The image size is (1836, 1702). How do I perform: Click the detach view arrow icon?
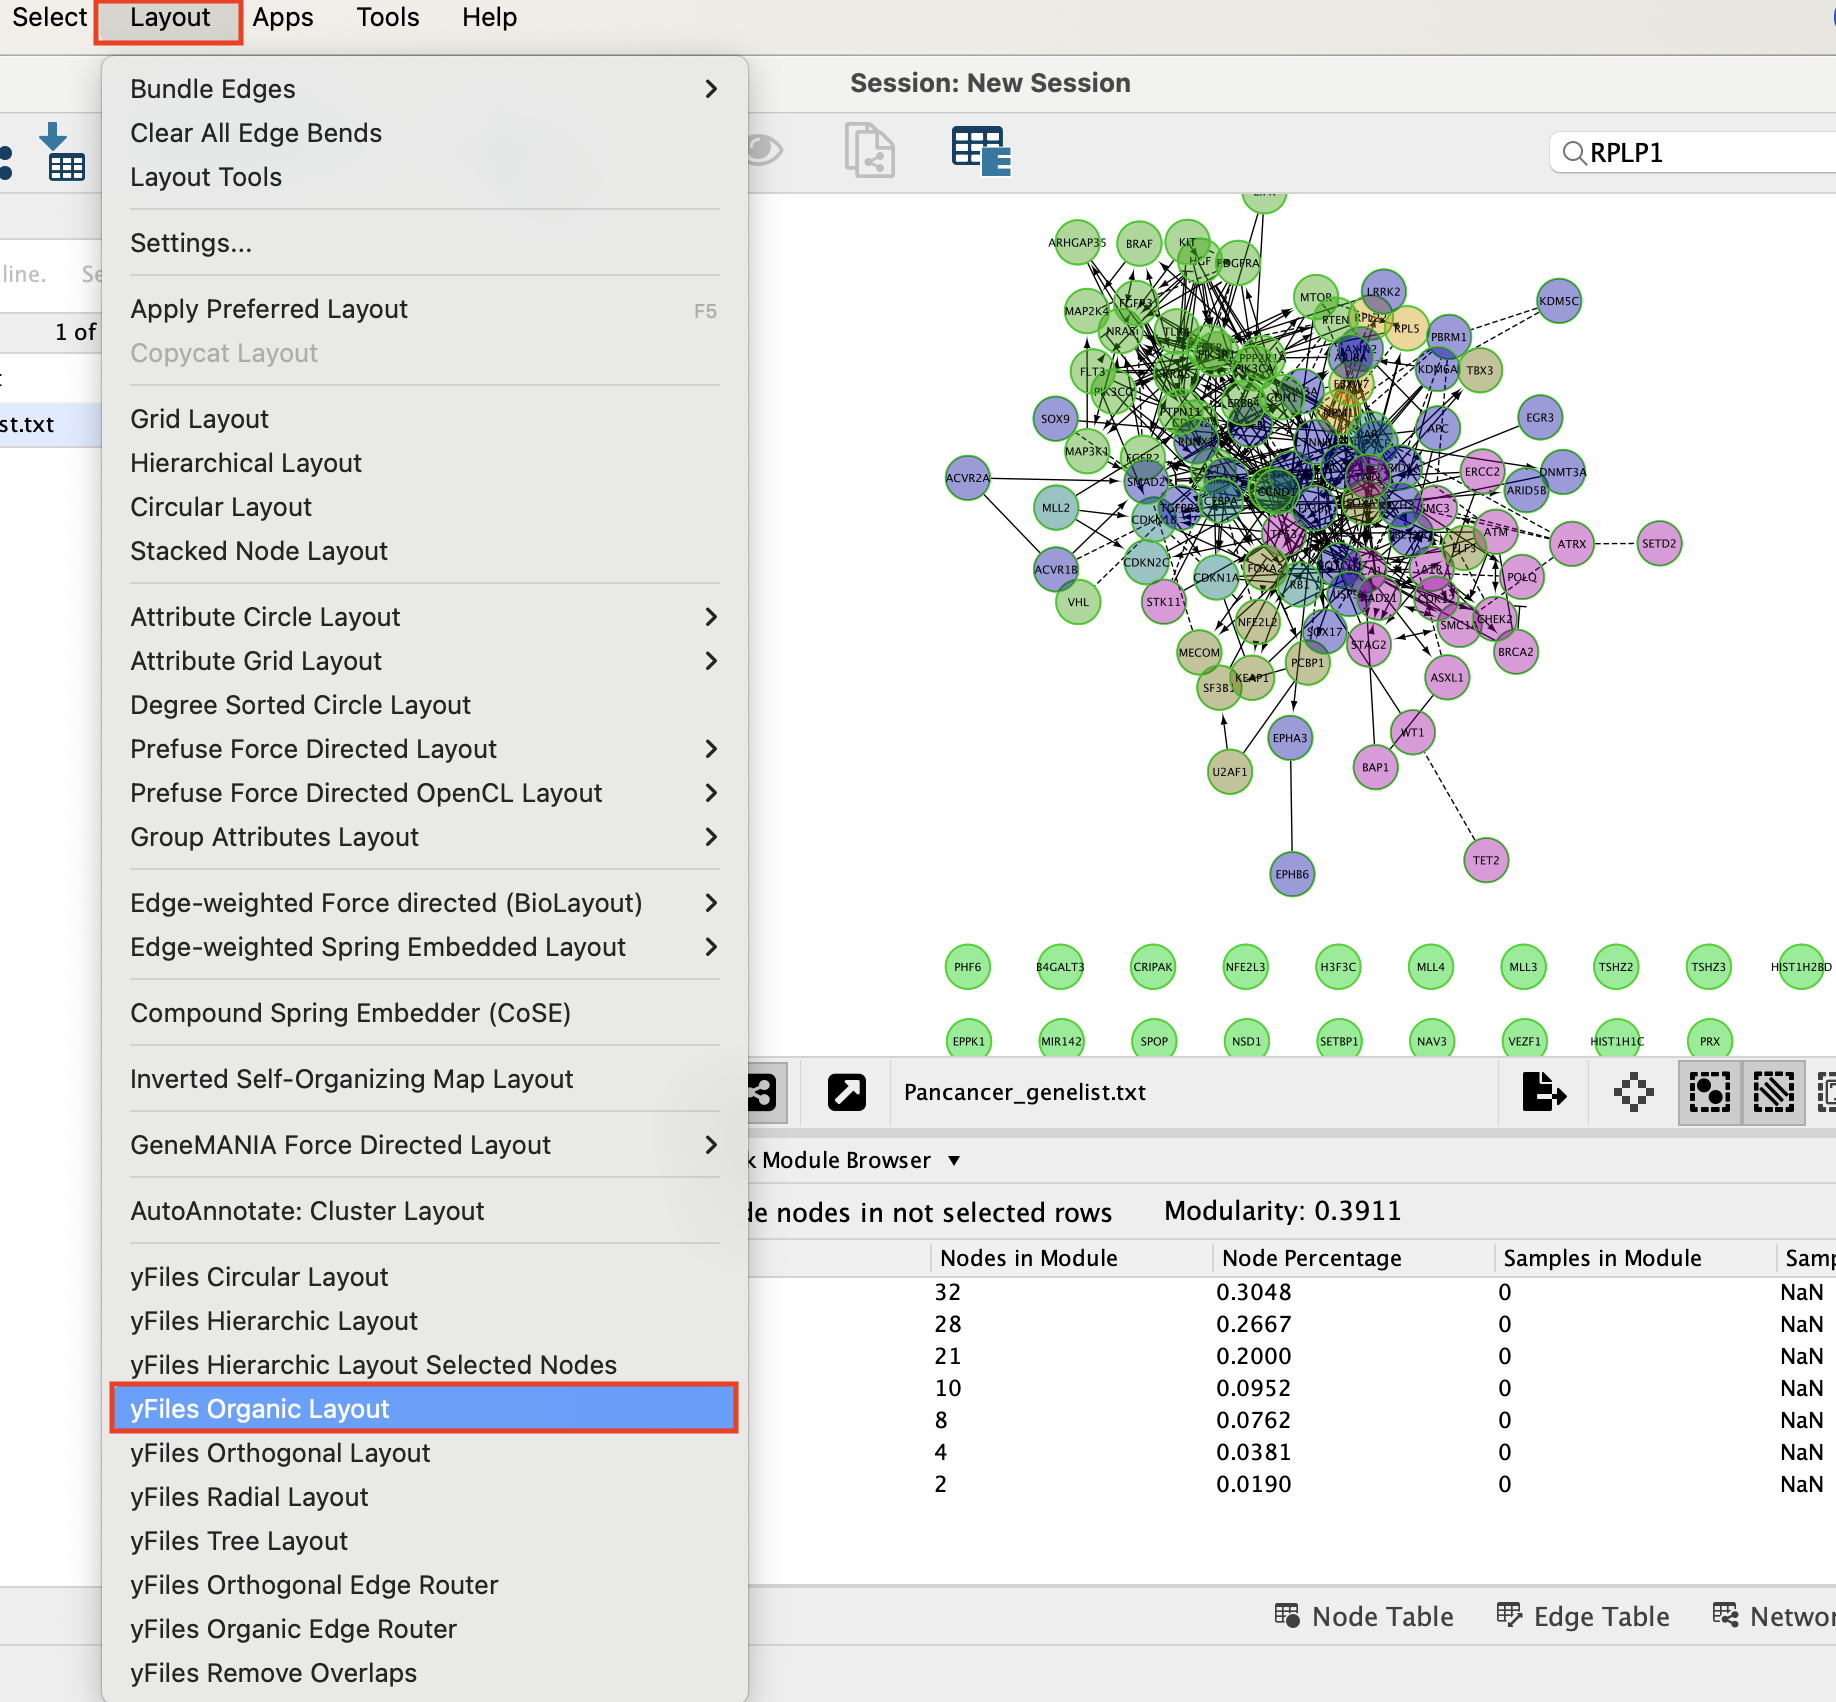coord(846,1092)
